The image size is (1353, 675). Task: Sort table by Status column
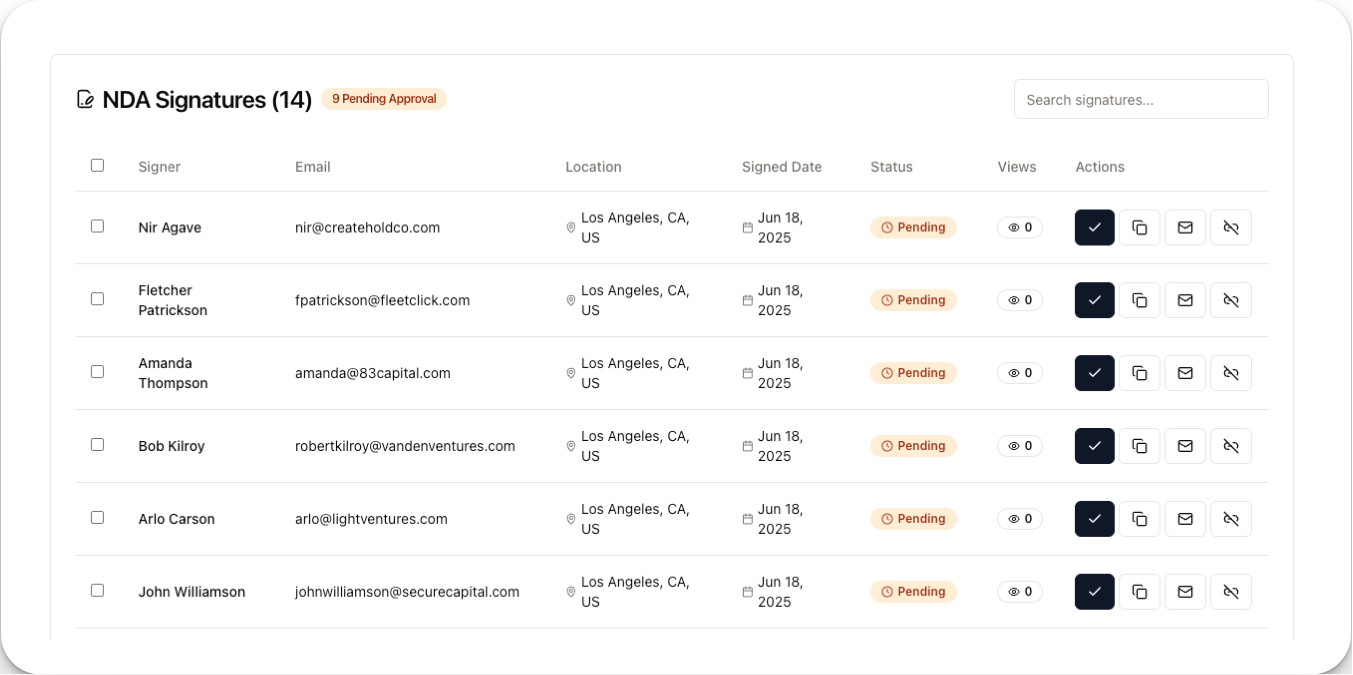[891, 166]
